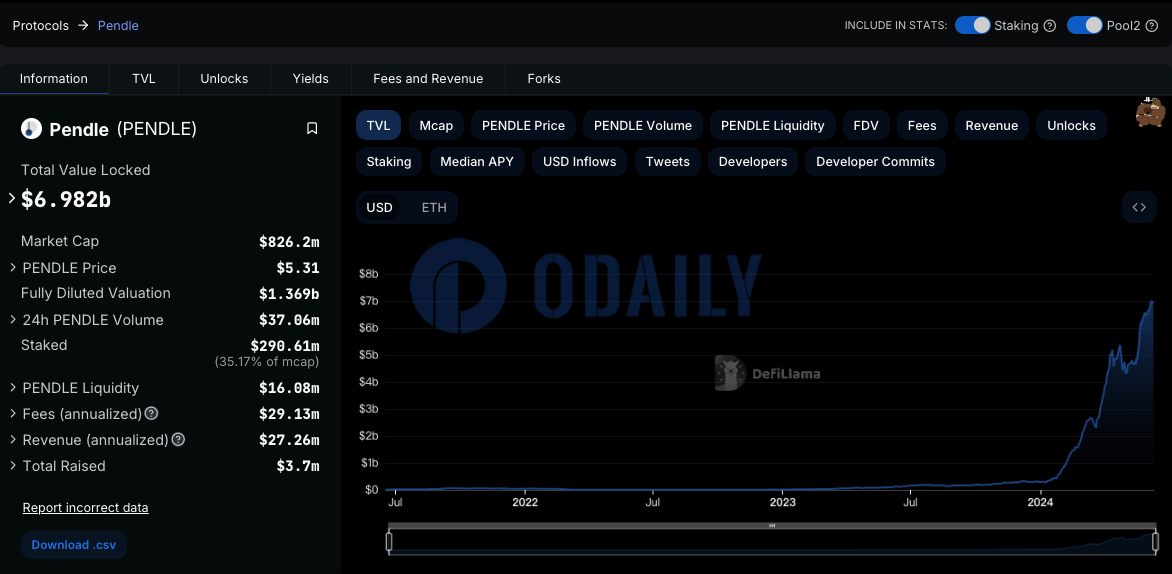Image resolution: width=1172 pixels, height=574 pixels.
Task: Toggle PENDLE Volume chart metric
Action: point(643,126)
